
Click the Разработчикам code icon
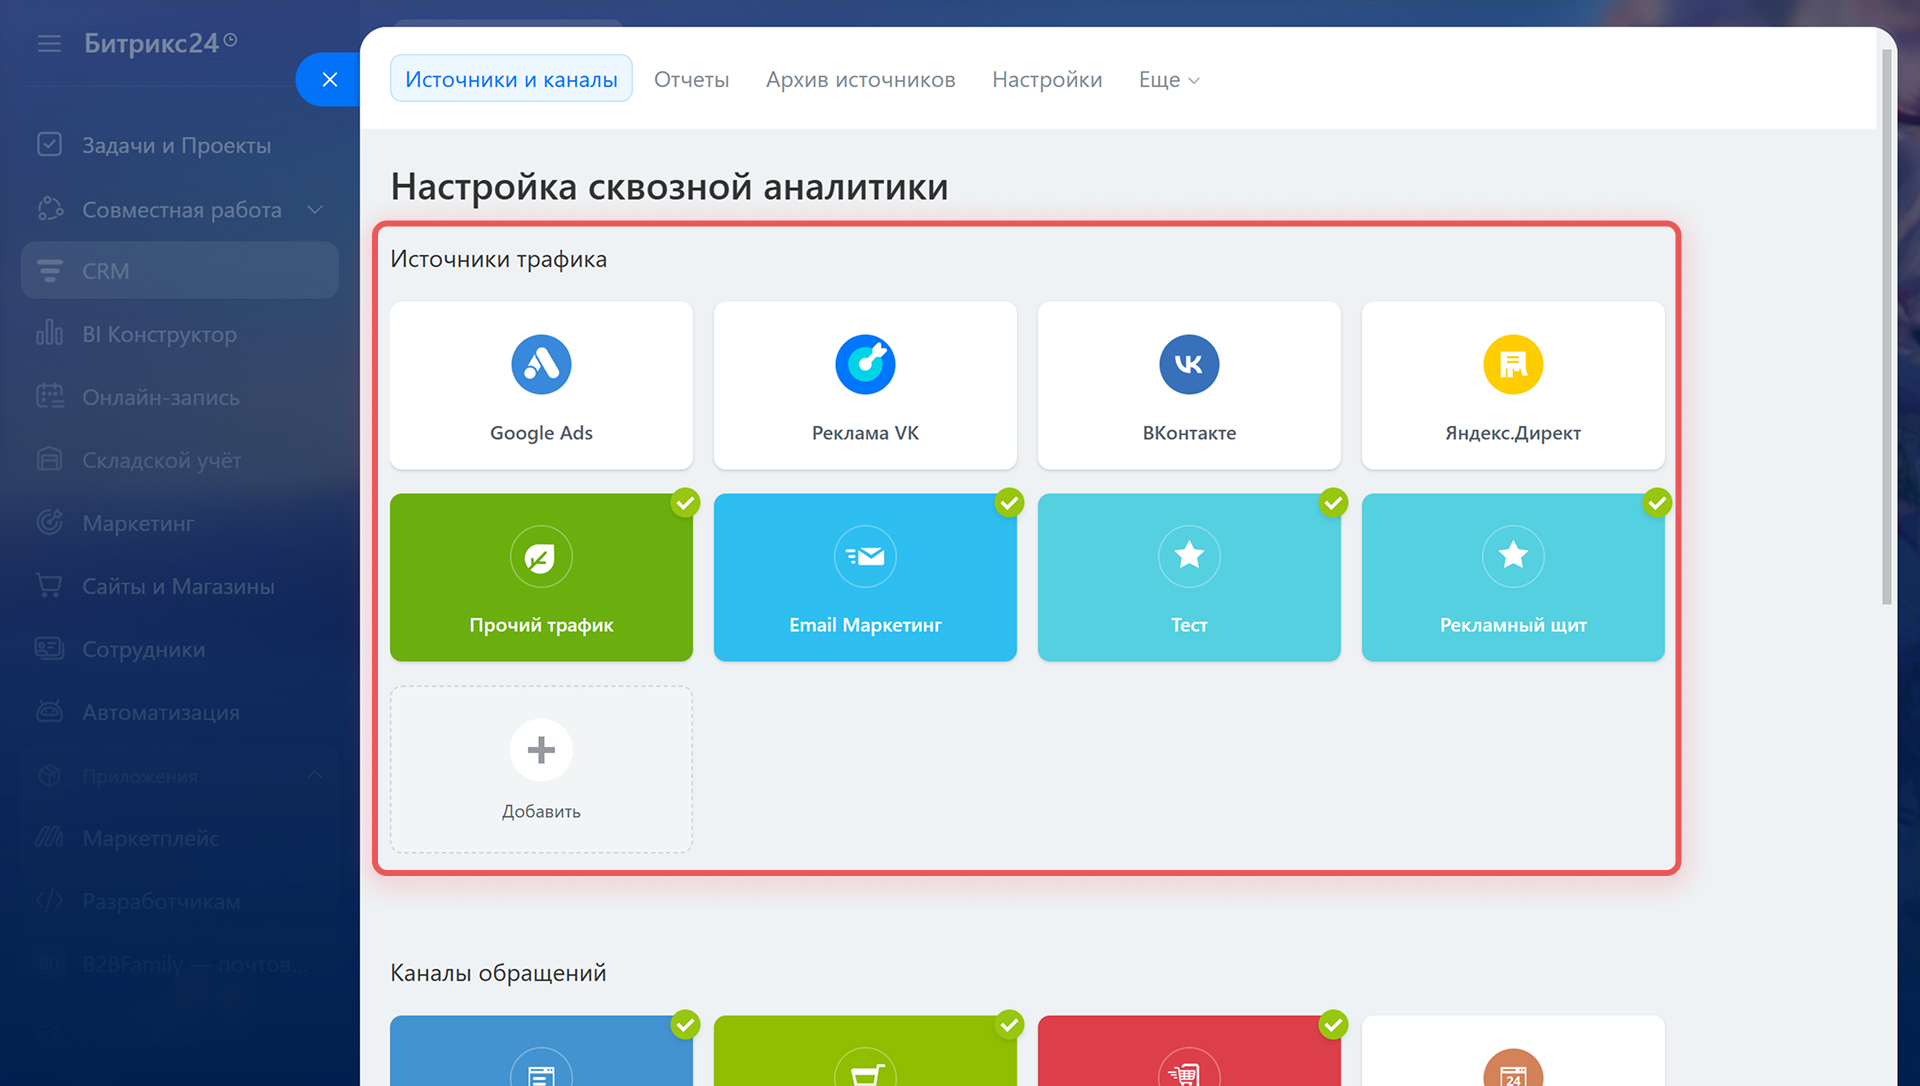coord(49,901)
